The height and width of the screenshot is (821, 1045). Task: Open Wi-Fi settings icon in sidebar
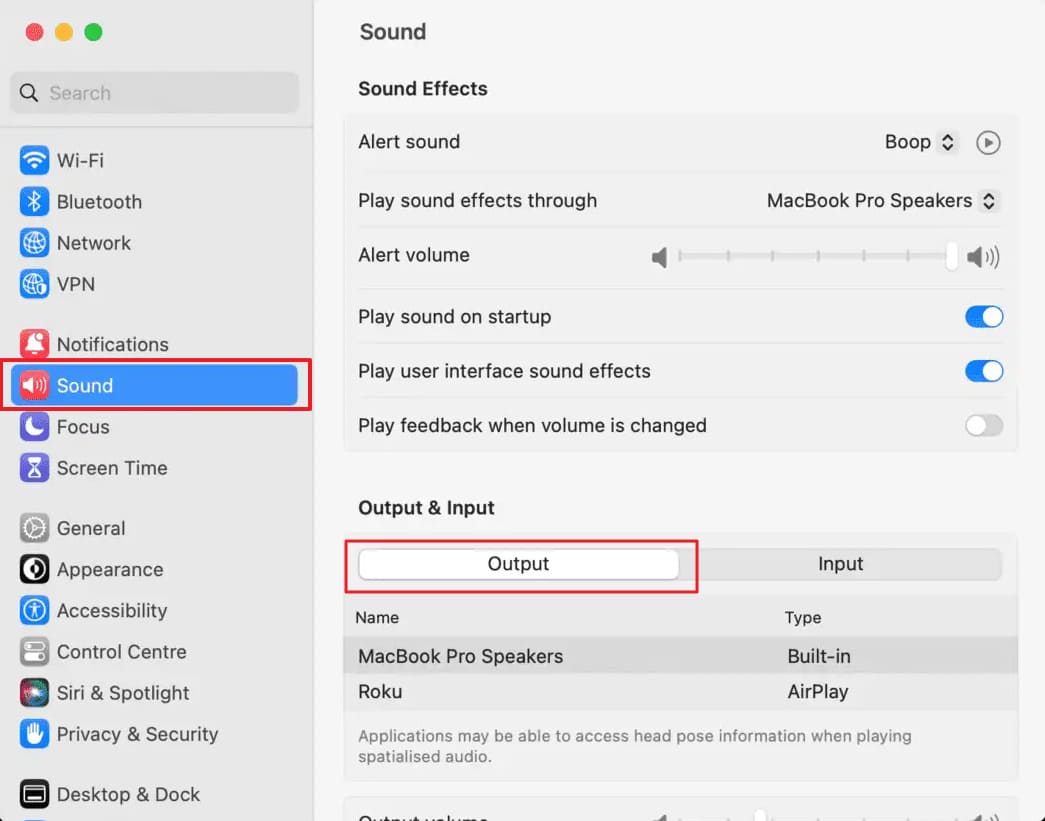(34, 161)
